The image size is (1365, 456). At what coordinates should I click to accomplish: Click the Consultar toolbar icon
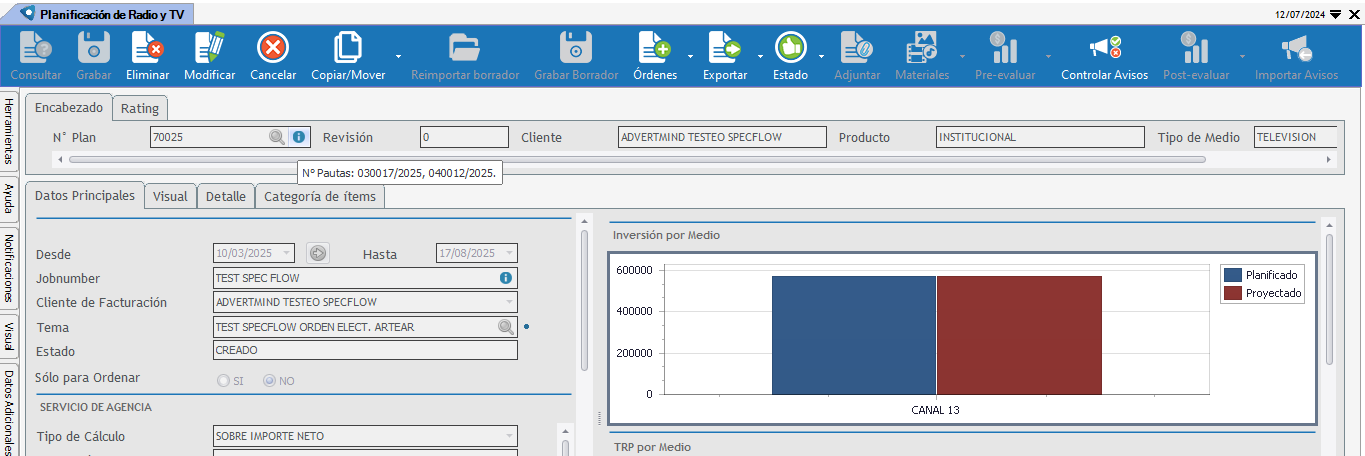click(x=36, y=47)
